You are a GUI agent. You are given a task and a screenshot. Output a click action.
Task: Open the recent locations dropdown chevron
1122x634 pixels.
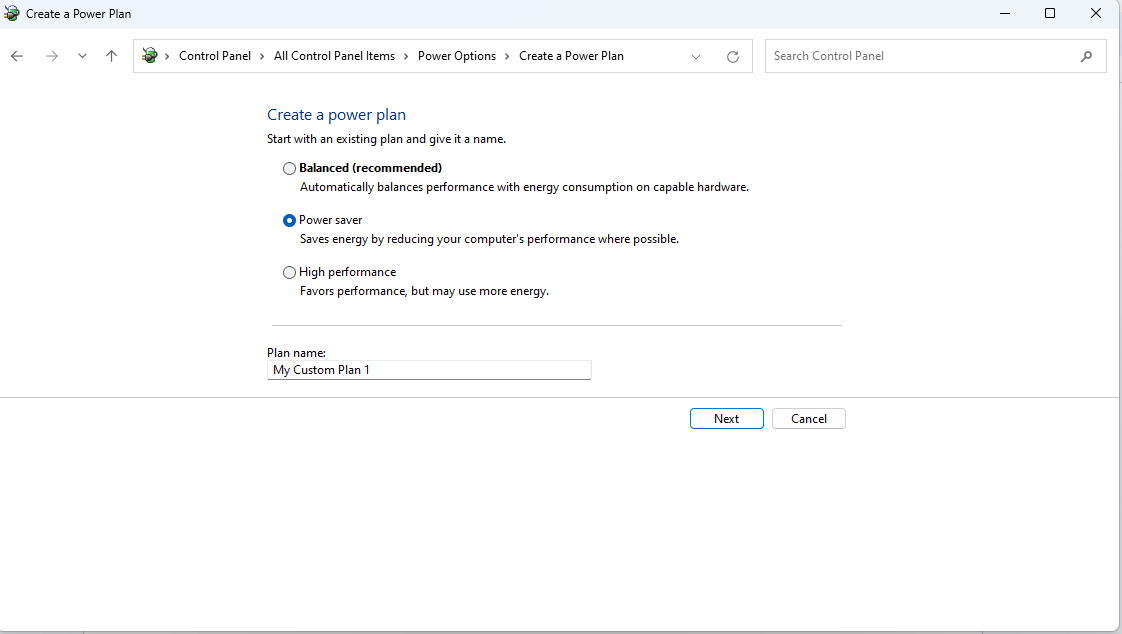point(82,56)
